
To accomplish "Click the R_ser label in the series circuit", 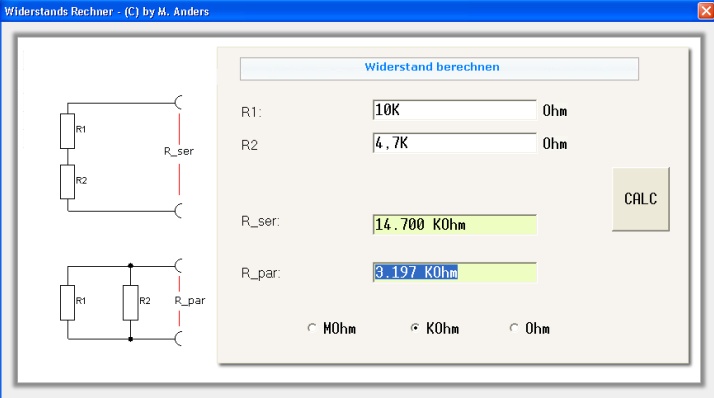I will point(178,151).
